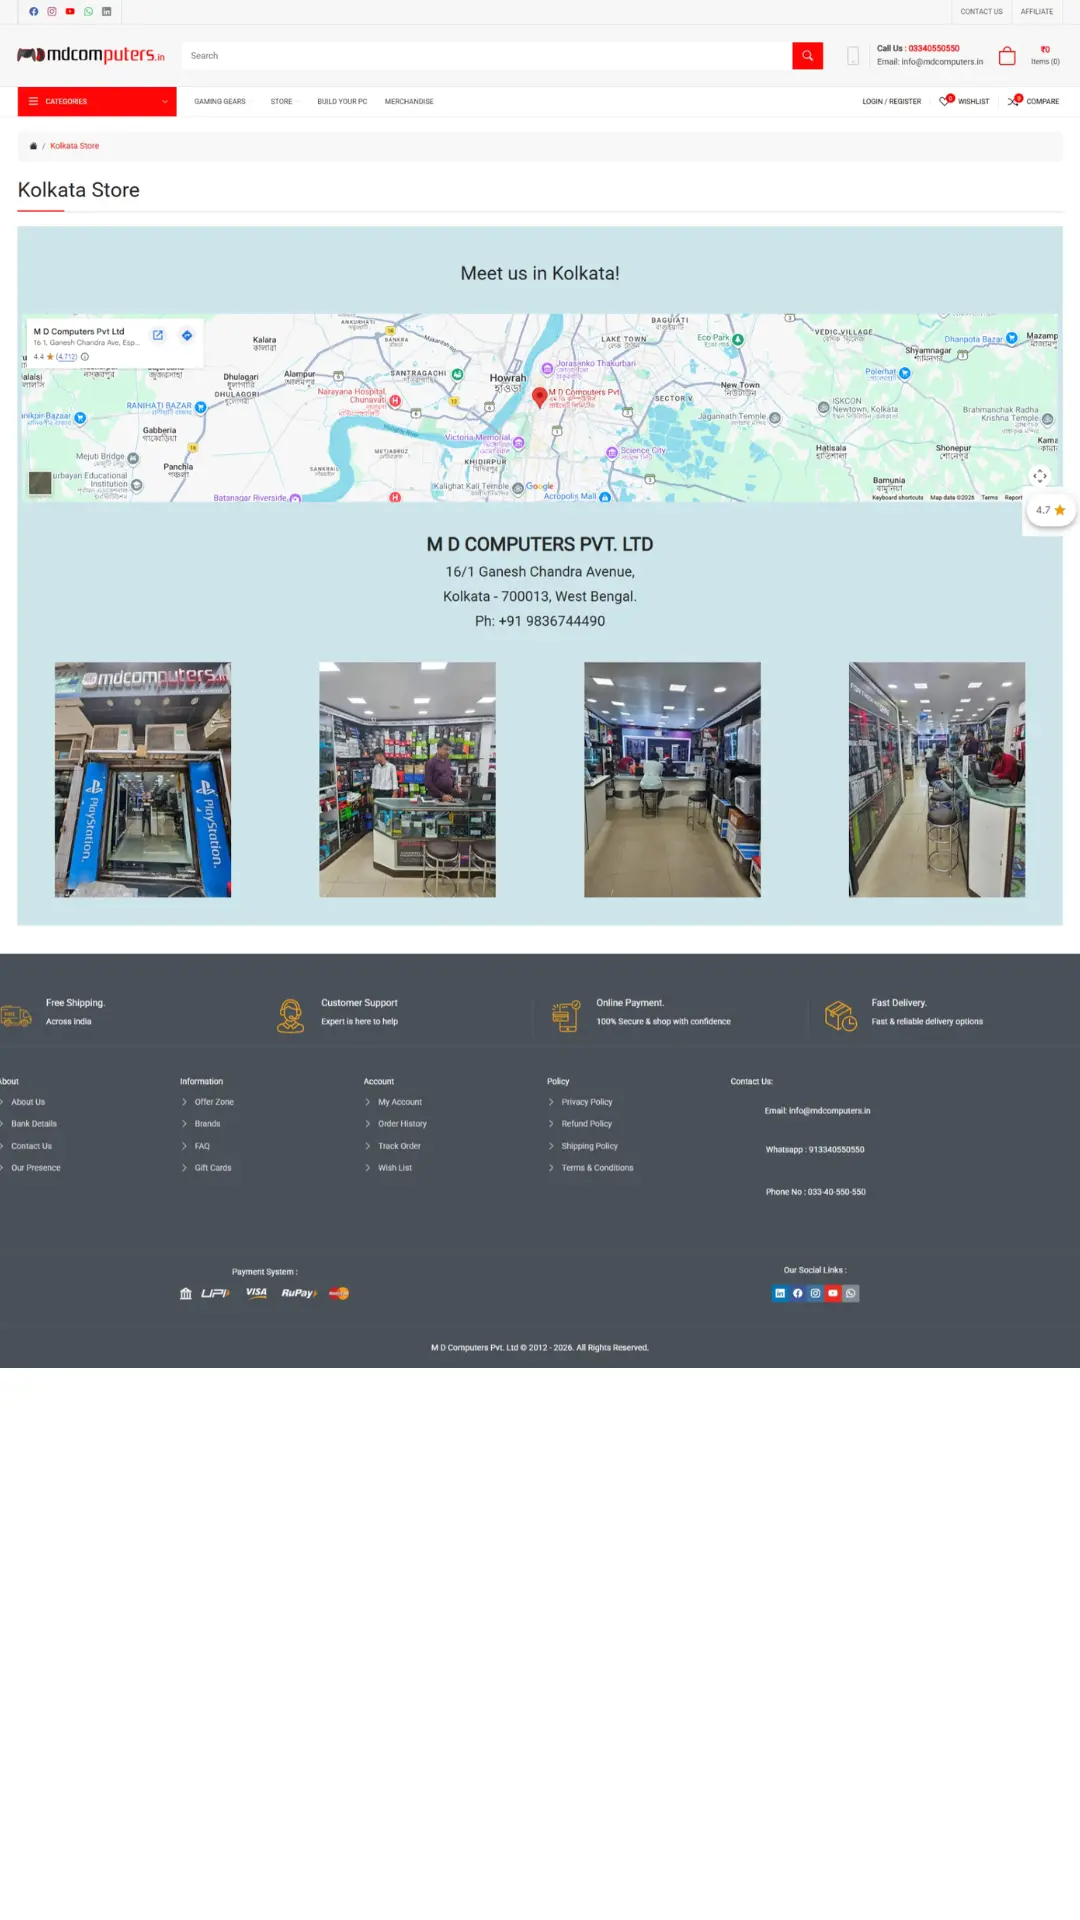Open larger map view icon

(157, 335)
